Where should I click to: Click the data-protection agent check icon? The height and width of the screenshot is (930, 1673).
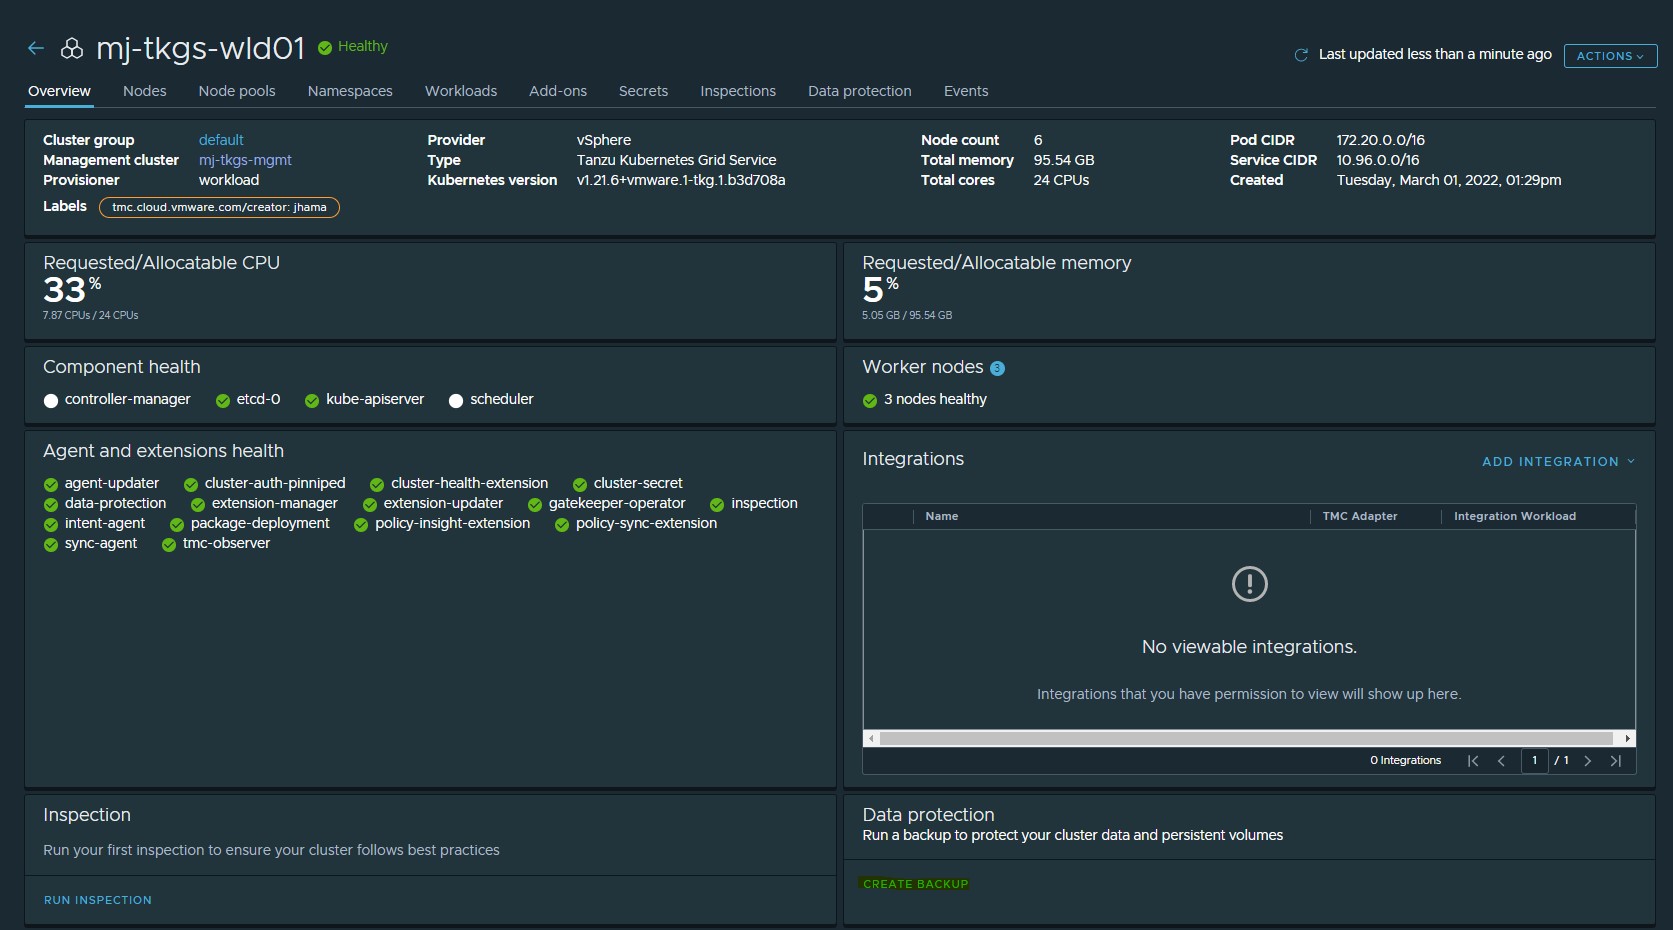[51, 505]
